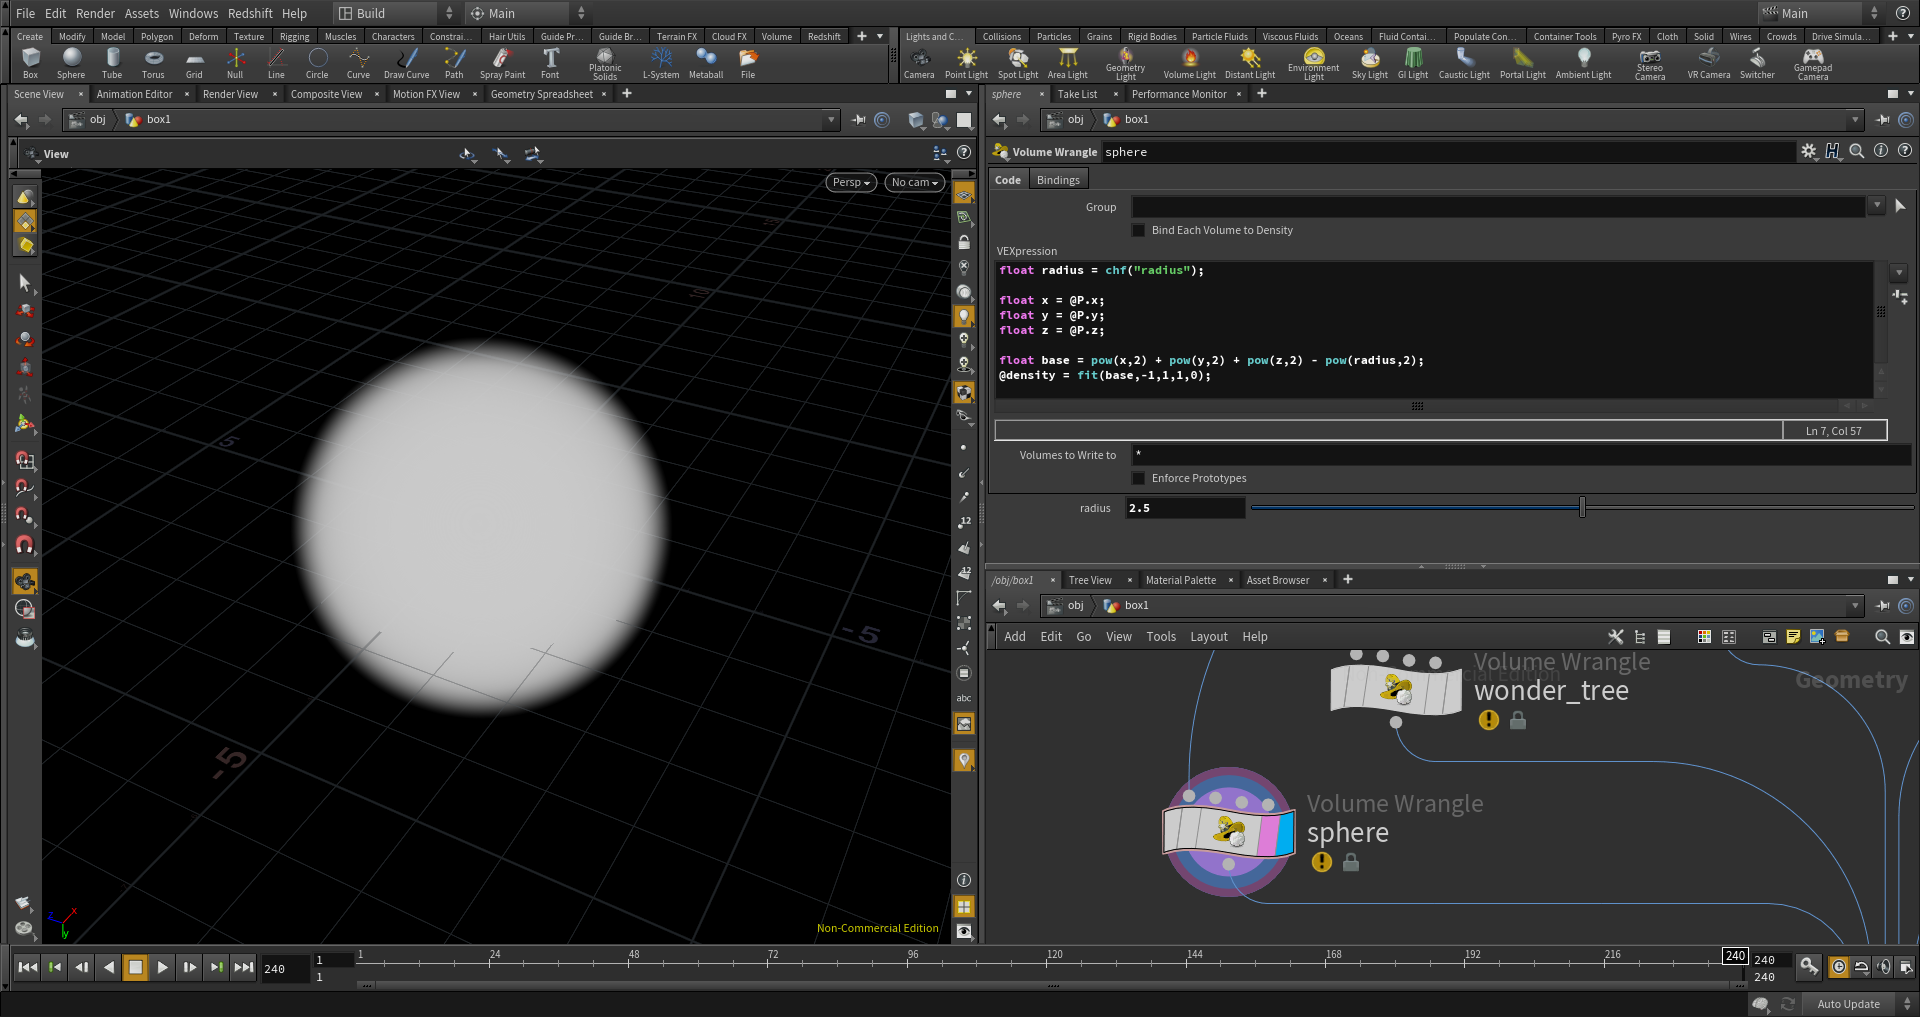The width and height of the screenshot is (1920, 1017).
Task: Click the radius value field
Action: (x=1185, y=508)
